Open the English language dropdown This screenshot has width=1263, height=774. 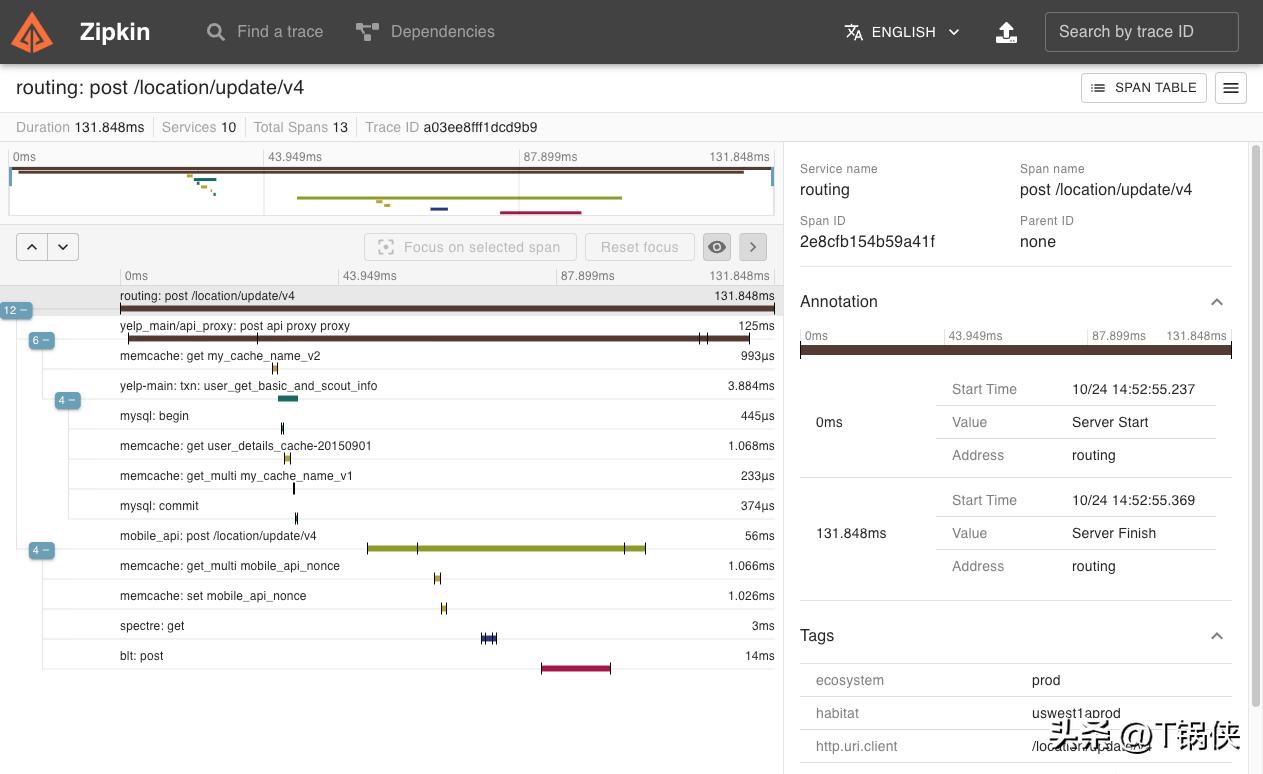[x=902, y=32]
